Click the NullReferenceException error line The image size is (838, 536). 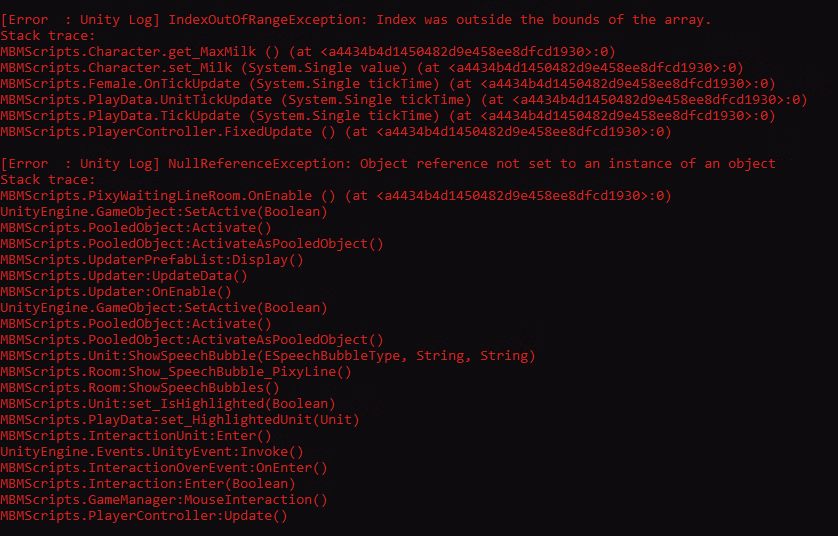tap(388, 163)
